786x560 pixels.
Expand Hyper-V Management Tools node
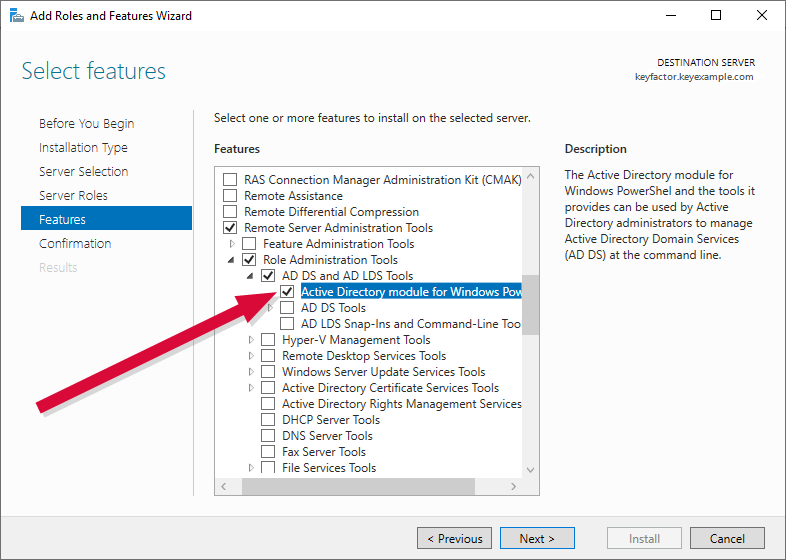pyautogui.click(x=252, y=340)
